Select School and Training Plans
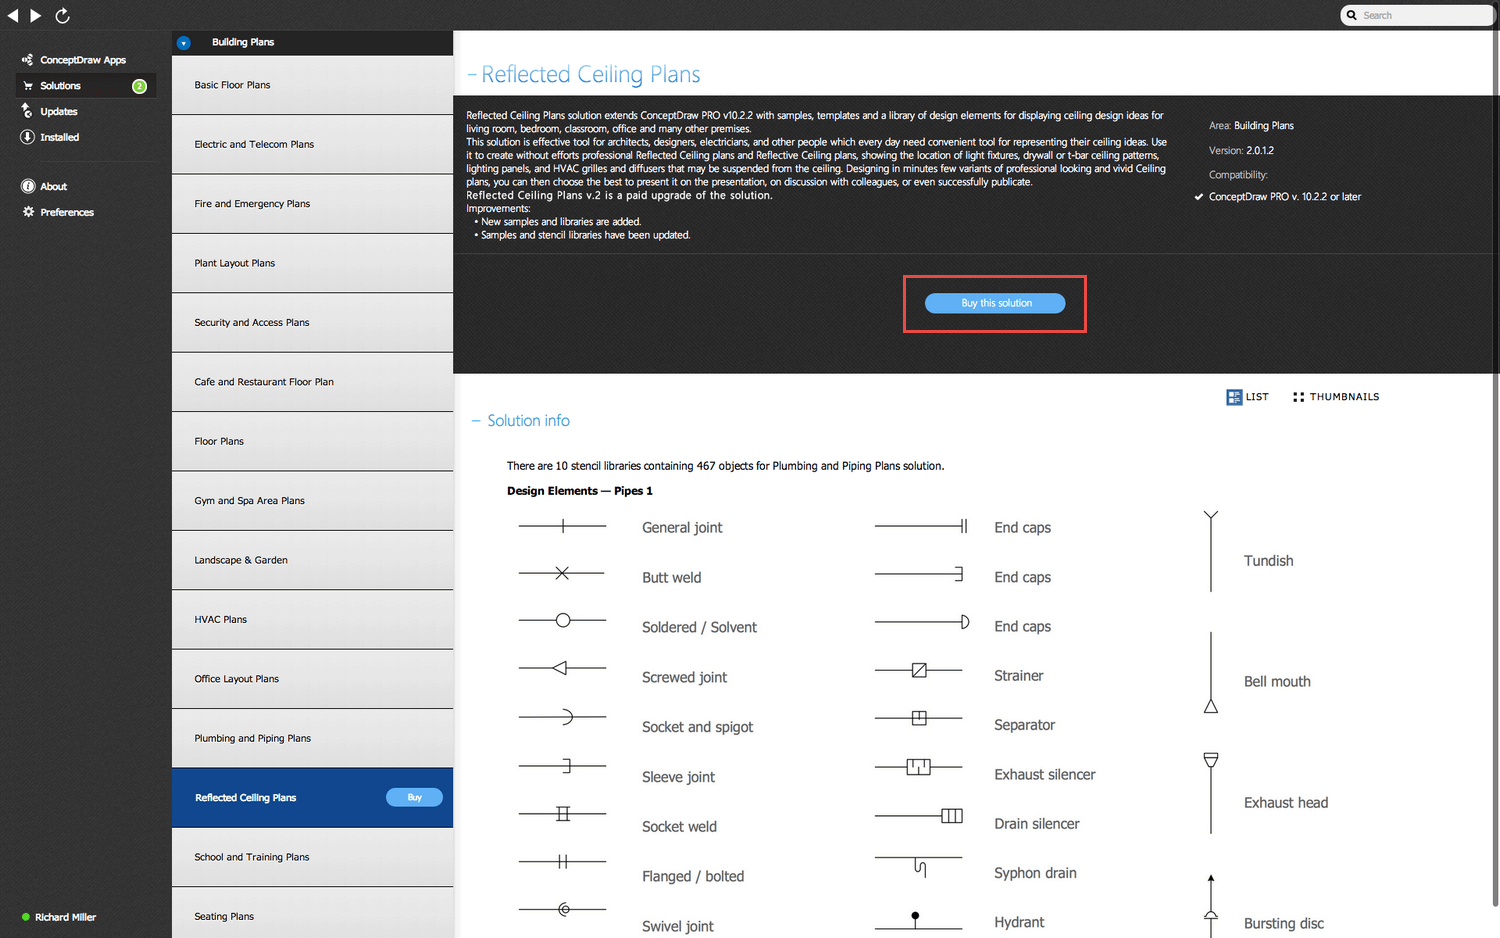1500x938 pixels. click(x=312, y=857)
